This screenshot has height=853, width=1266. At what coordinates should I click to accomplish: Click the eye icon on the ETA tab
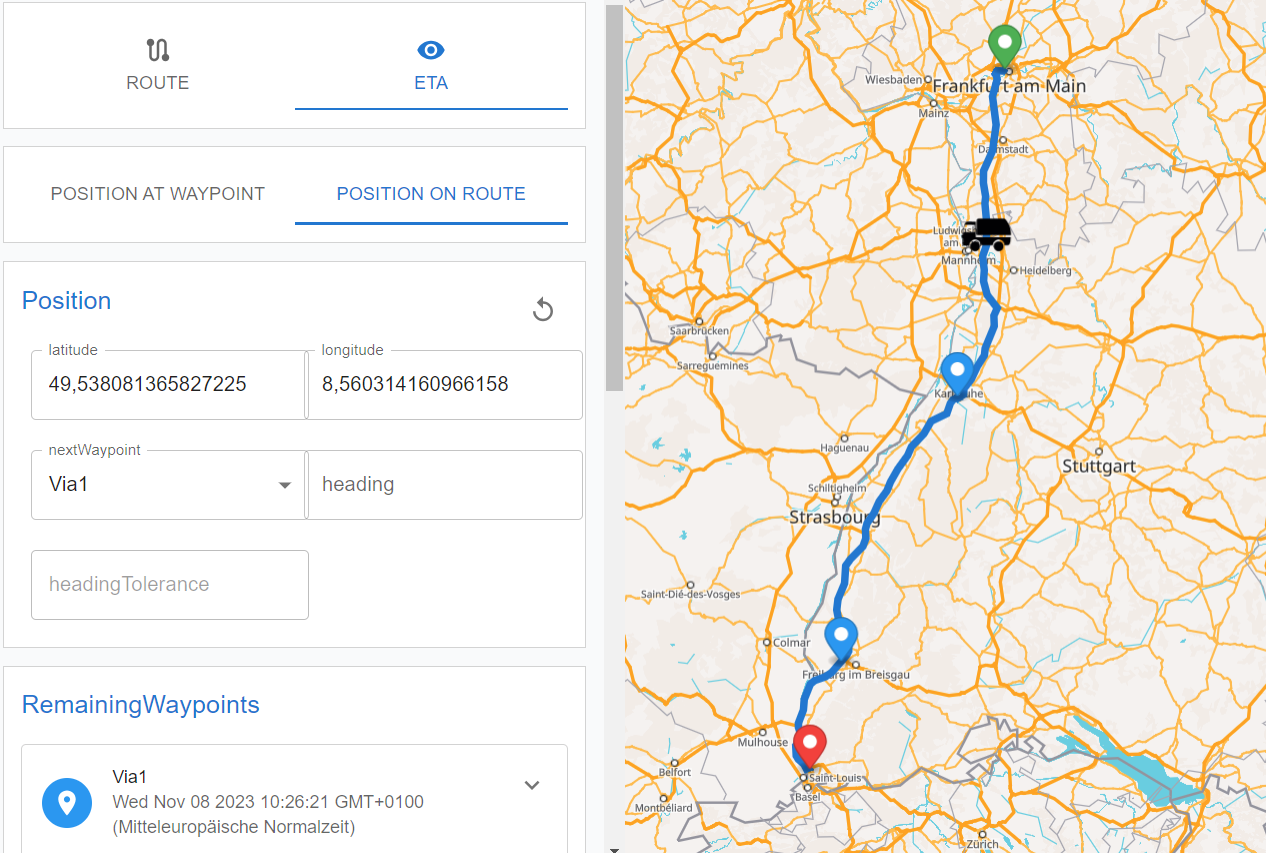click(x=430, y=50)
